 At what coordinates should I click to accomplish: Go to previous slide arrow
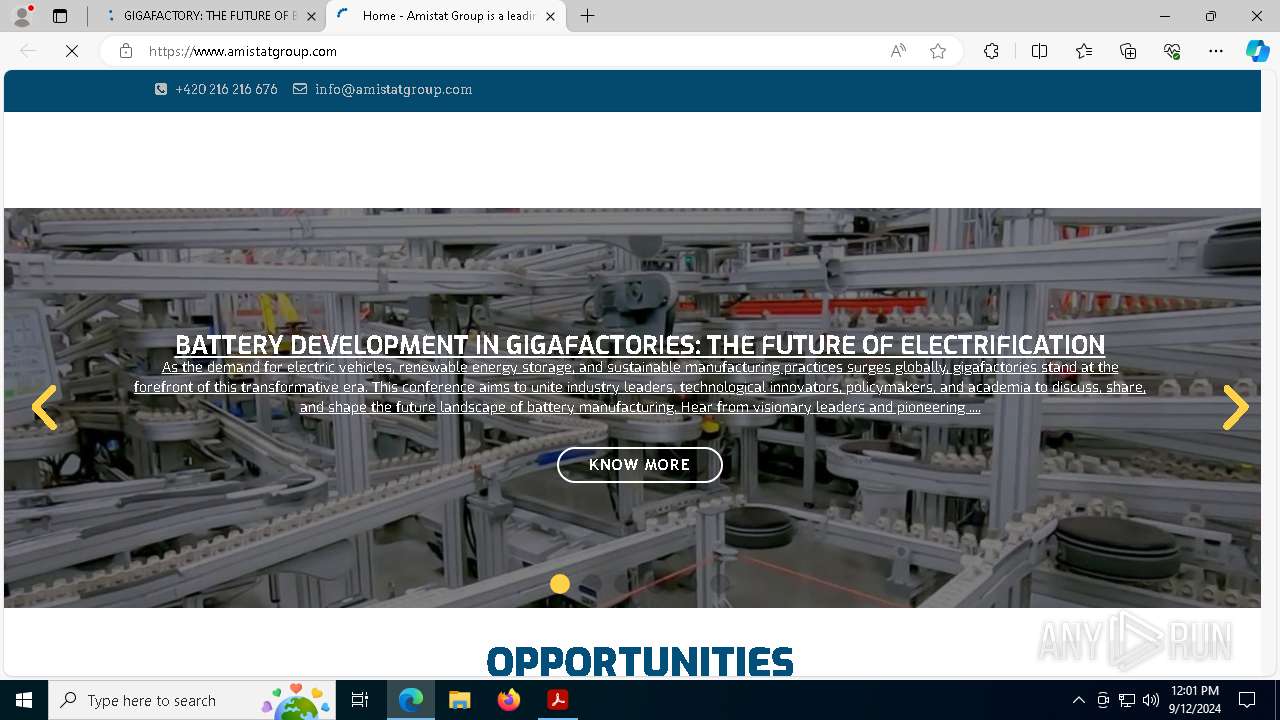point(44,407)
